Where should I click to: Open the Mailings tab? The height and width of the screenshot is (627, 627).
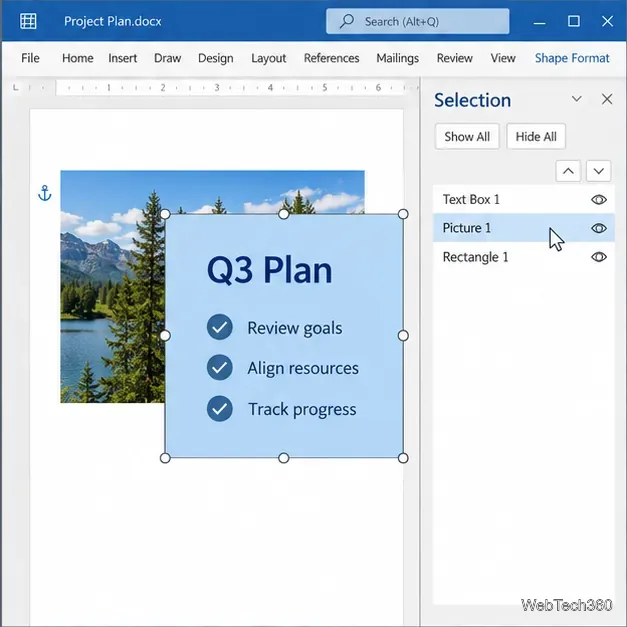(x=397, y=58)
